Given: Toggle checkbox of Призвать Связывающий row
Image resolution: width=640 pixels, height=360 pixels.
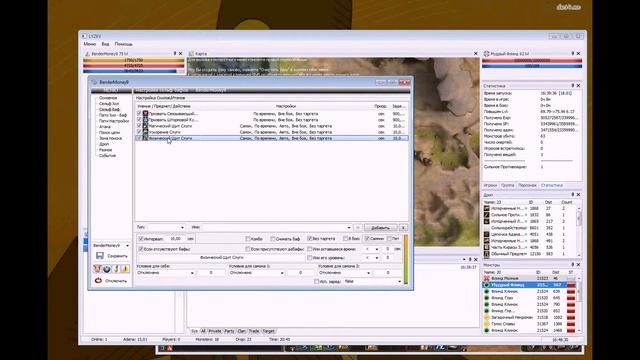Looking at the screenshot, I should (x=139, y=114).
